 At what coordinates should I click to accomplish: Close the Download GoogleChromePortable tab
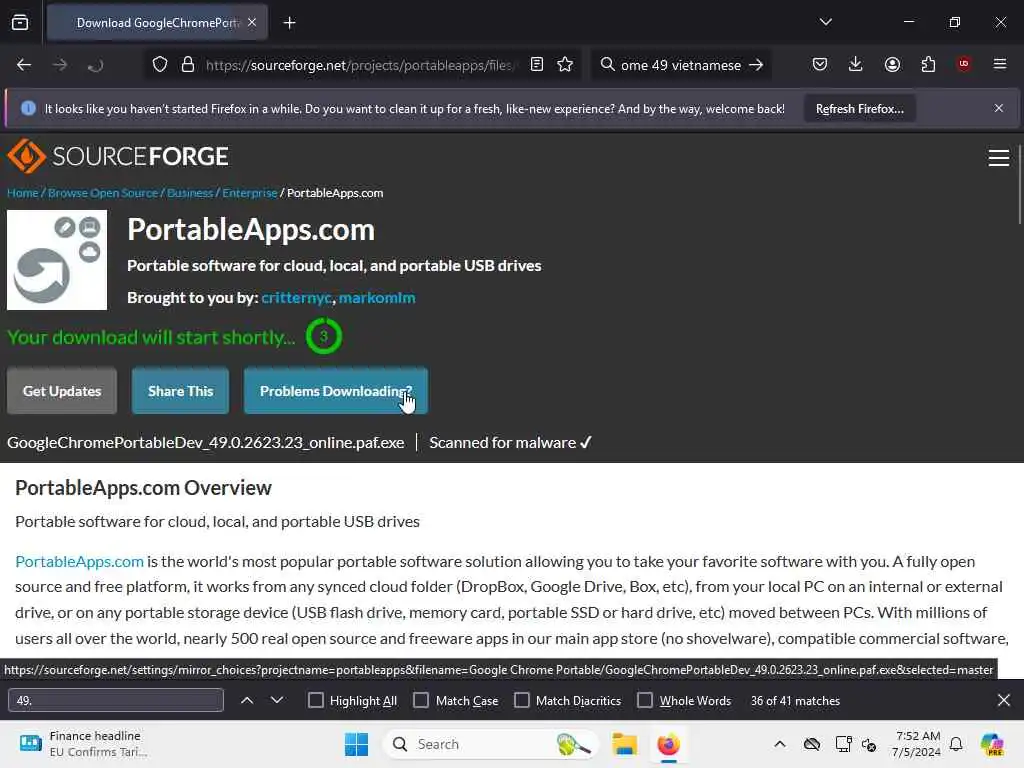[252, 23]
